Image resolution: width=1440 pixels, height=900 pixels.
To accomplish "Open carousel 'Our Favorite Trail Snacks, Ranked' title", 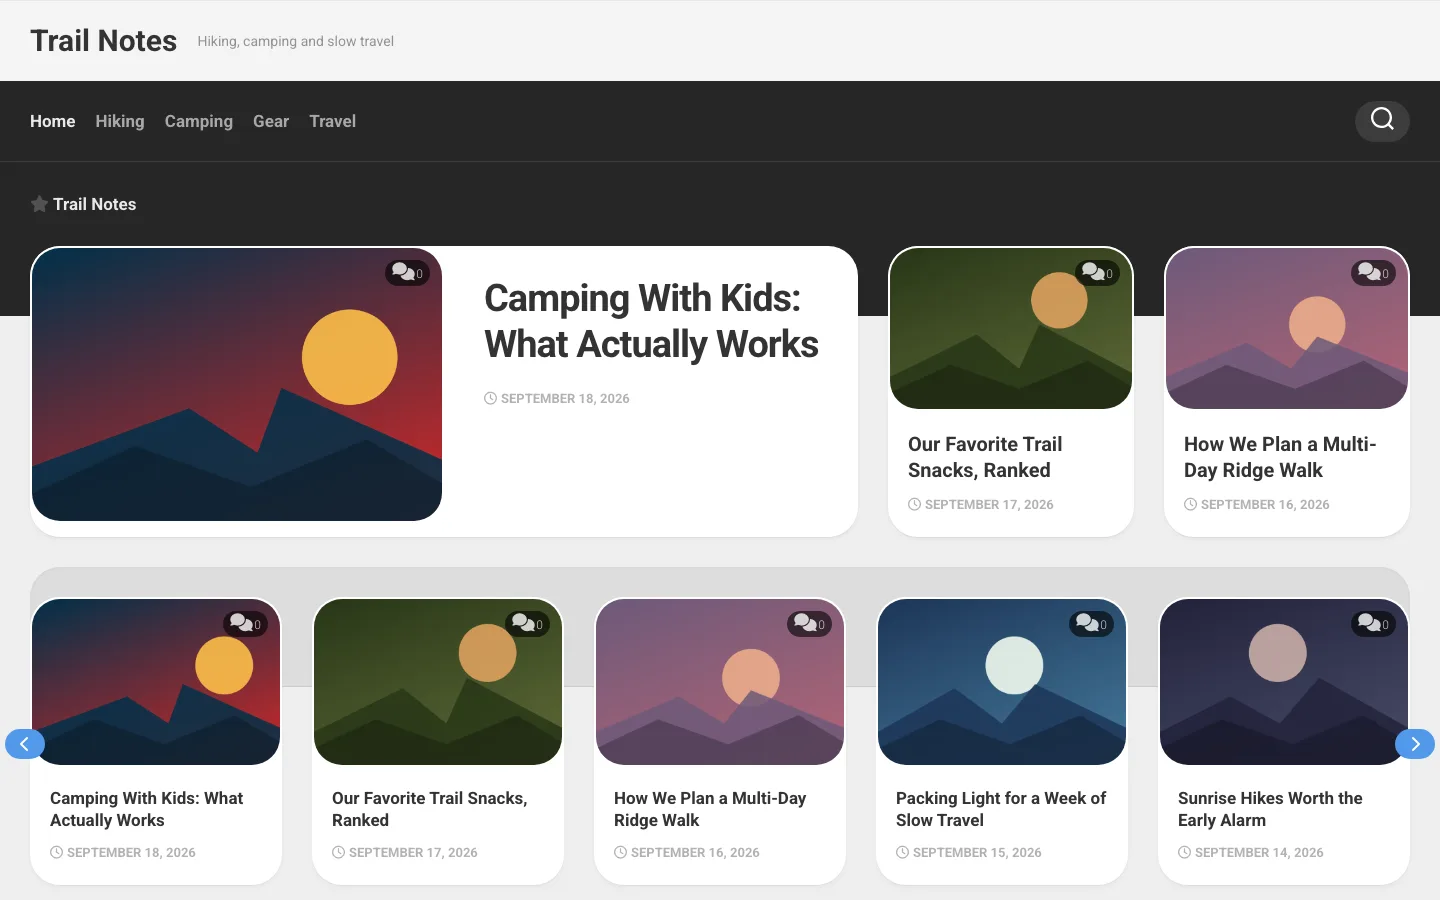I will coord(430,809).
